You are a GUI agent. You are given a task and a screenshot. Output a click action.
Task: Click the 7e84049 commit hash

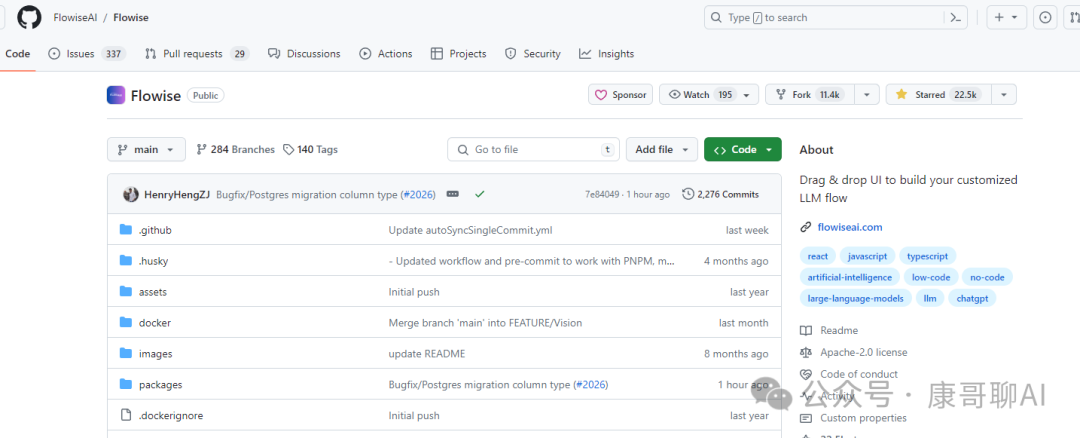[x=601, y=195]
